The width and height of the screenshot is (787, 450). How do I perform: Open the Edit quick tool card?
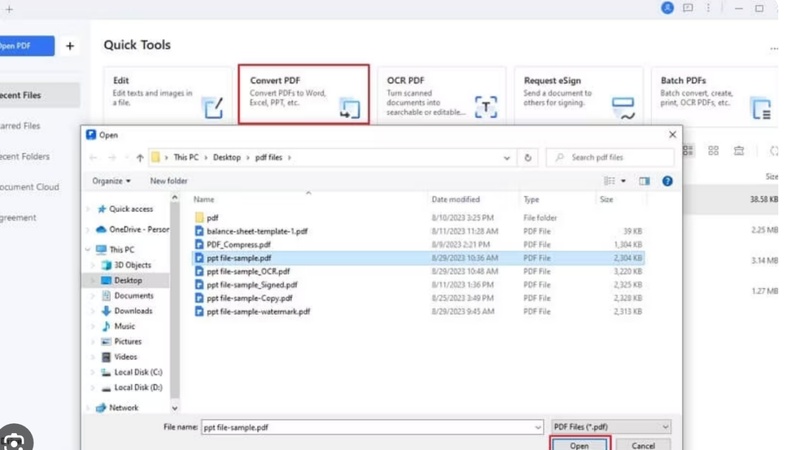point(168,95)
